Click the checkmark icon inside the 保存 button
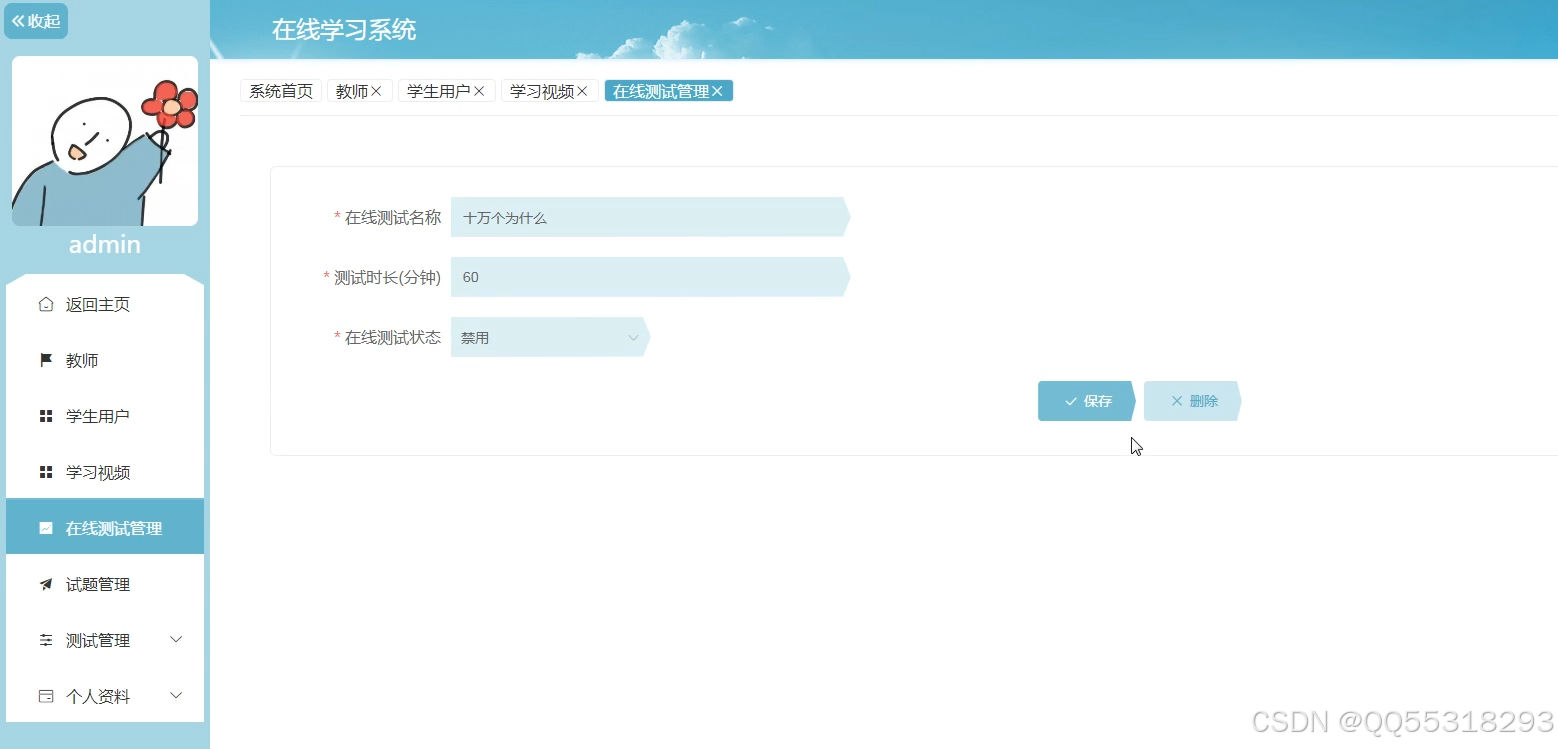 pyautogui.click(x=1070, y=400)
